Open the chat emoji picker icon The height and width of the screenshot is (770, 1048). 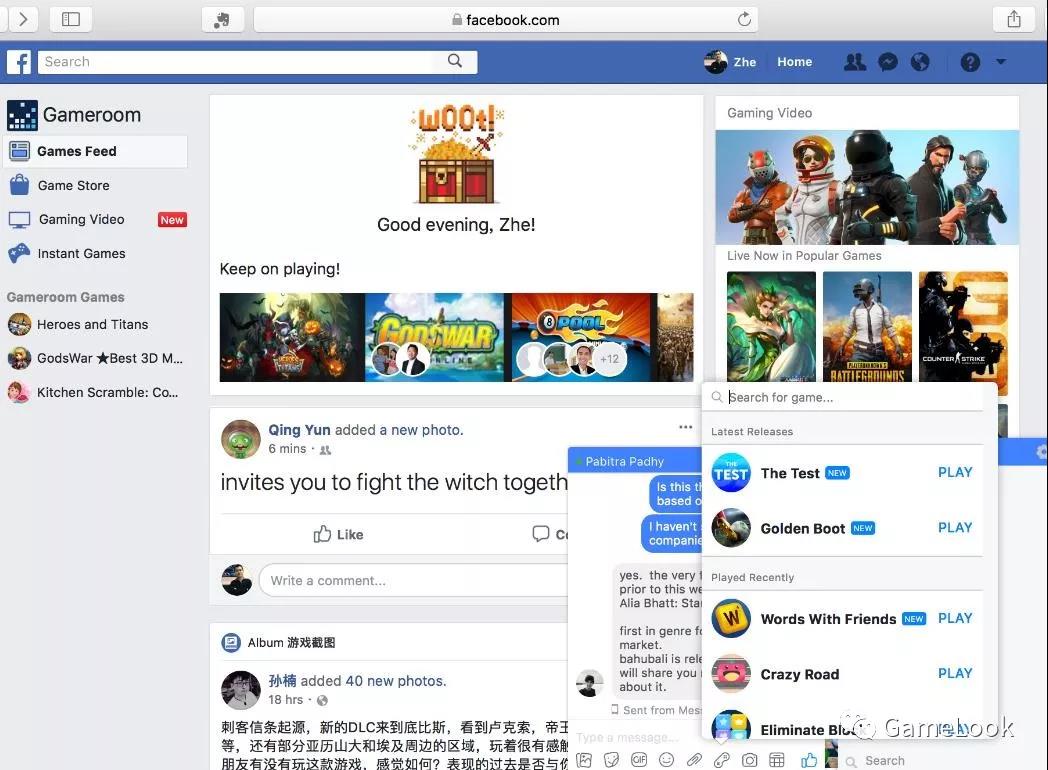point(666,760)
